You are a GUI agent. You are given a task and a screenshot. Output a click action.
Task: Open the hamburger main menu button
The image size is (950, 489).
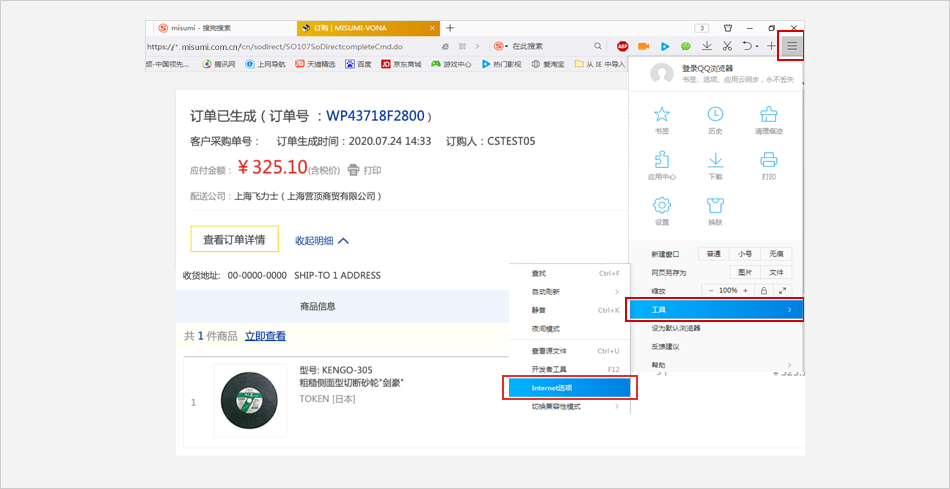791,46
